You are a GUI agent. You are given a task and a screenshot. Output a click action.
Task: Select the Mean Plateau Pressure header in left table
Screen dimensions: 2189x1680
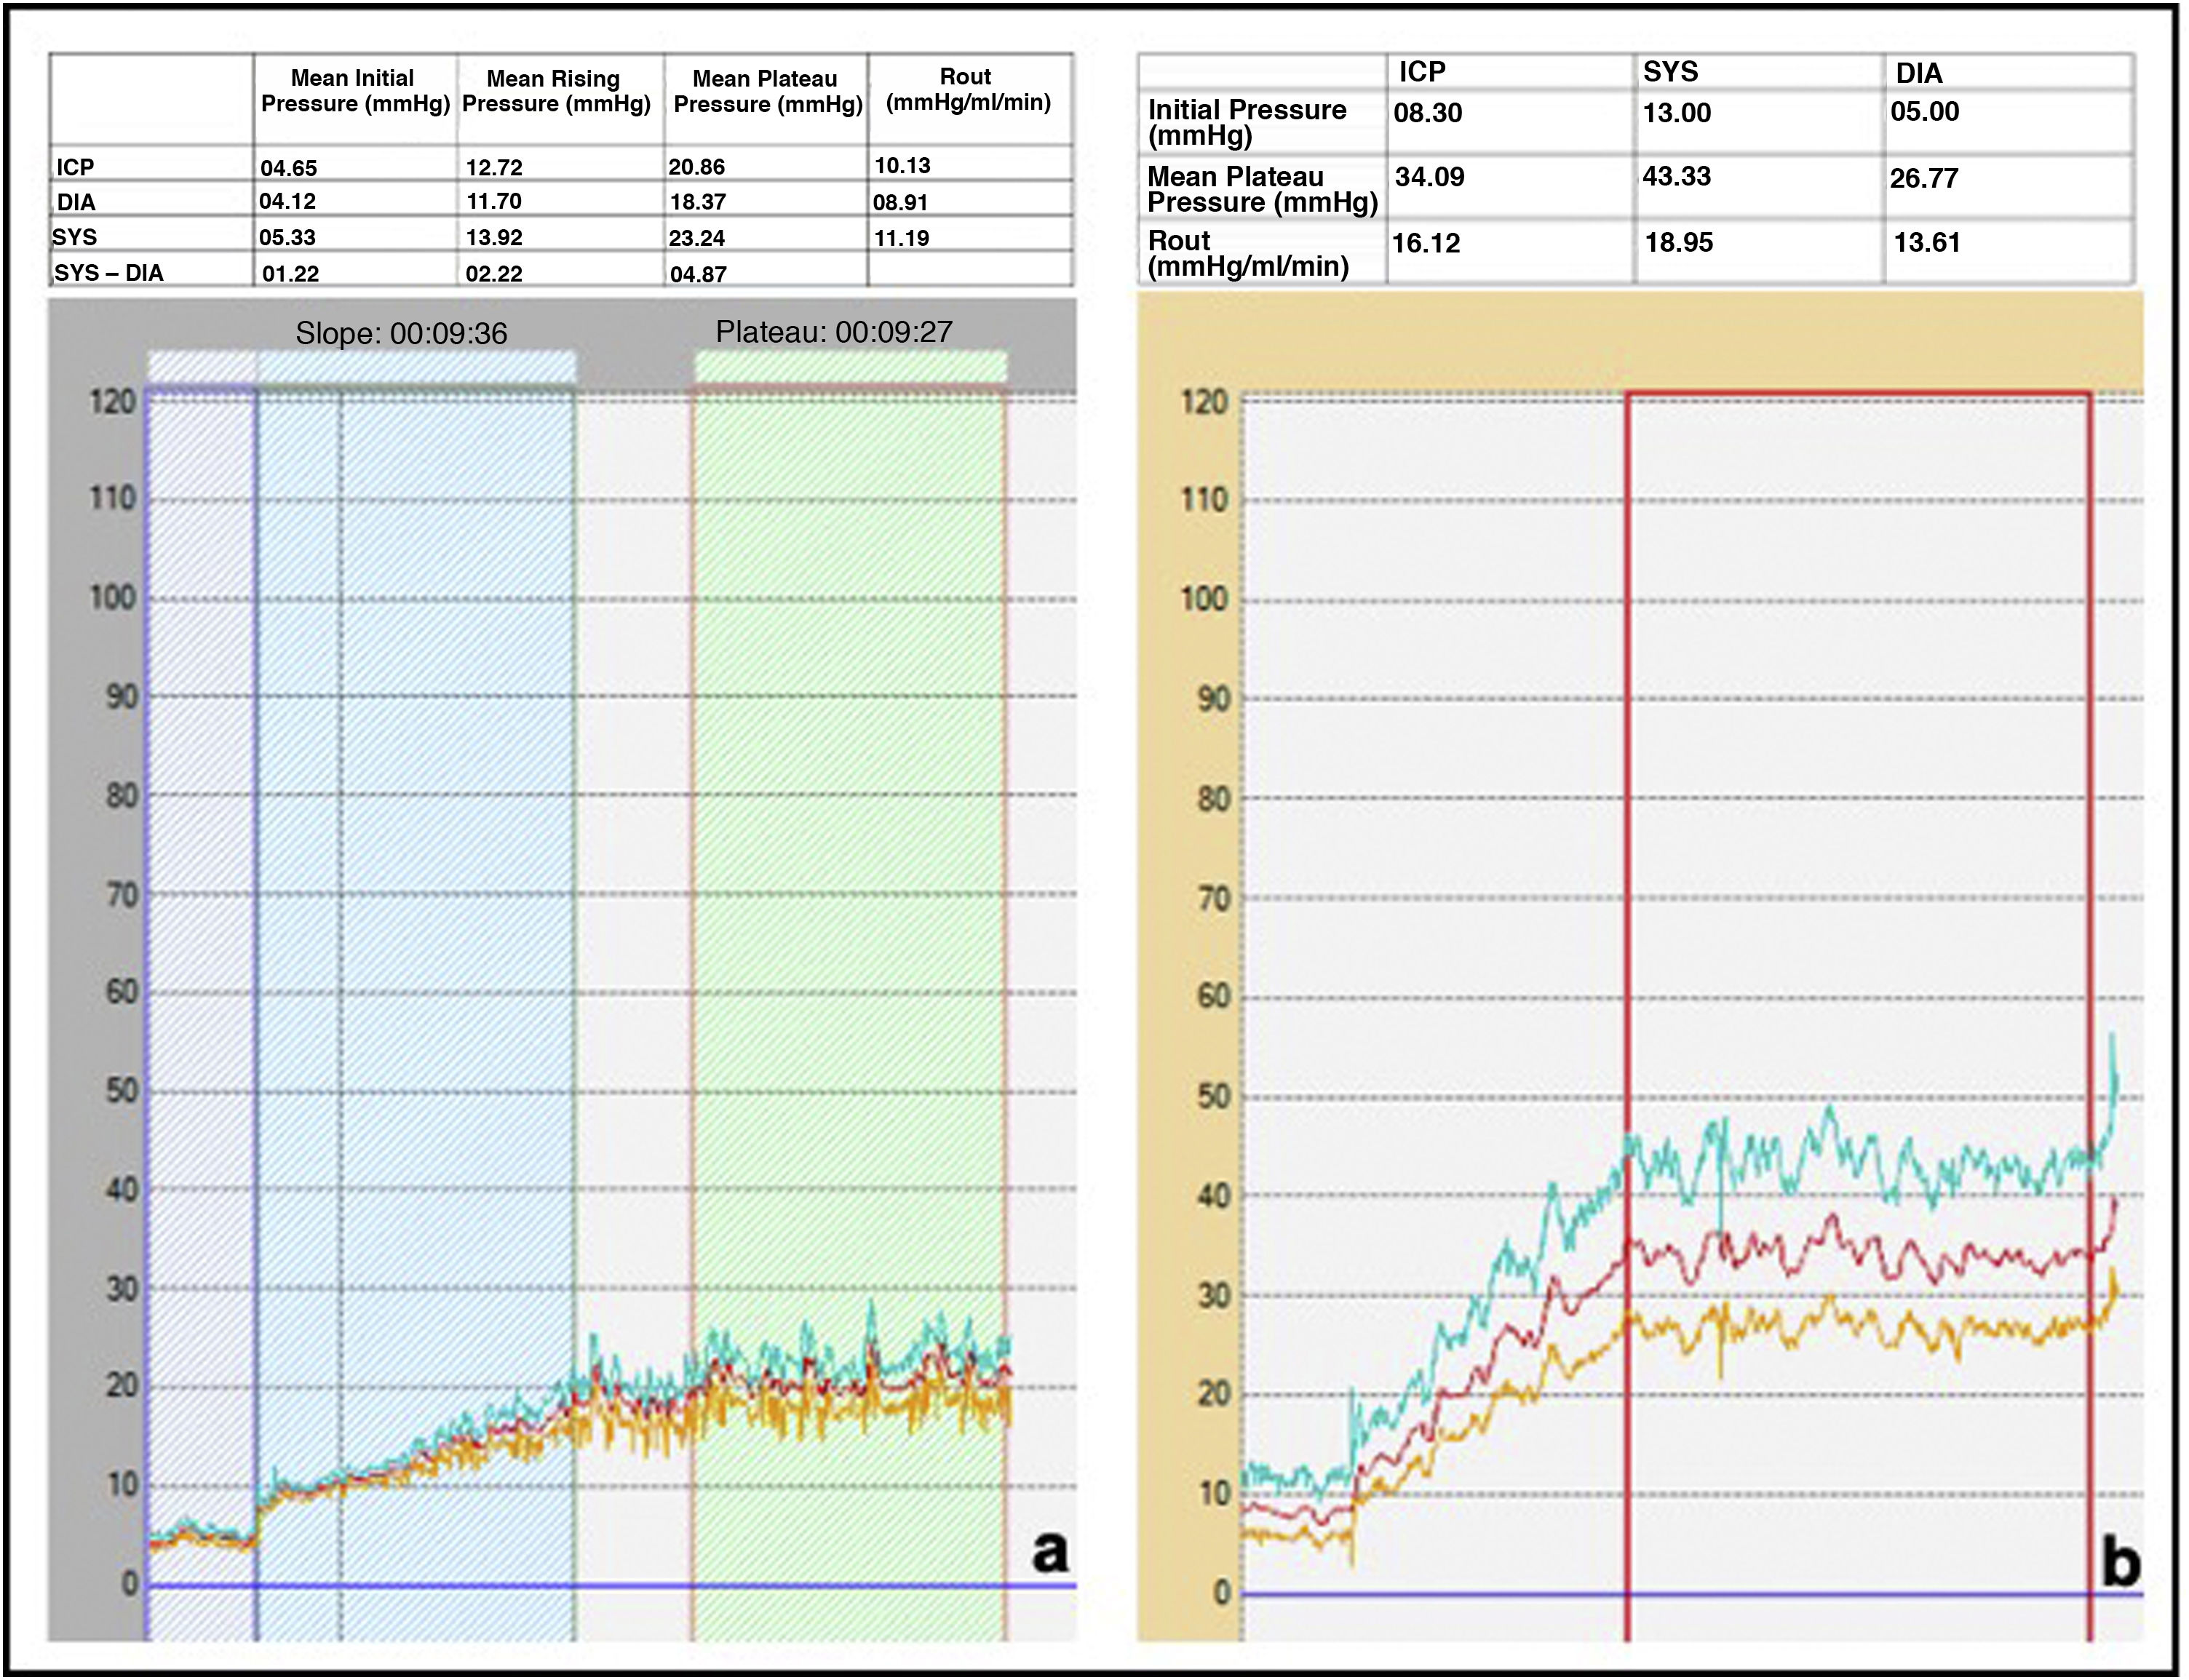click(x=766, y=92)
